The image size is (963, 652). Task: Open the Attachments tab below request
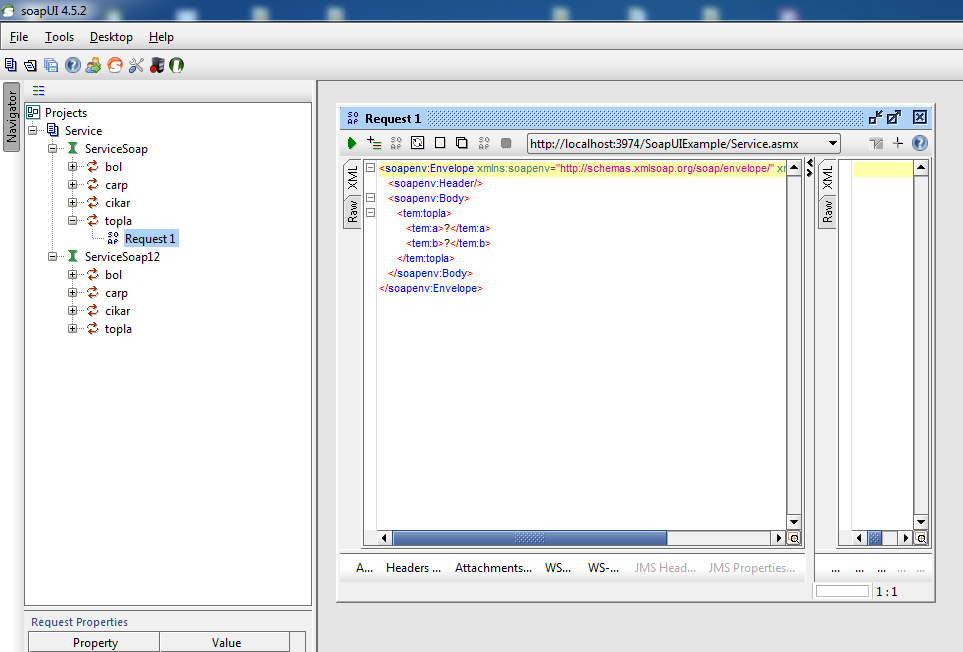click(x=493, y=568)
